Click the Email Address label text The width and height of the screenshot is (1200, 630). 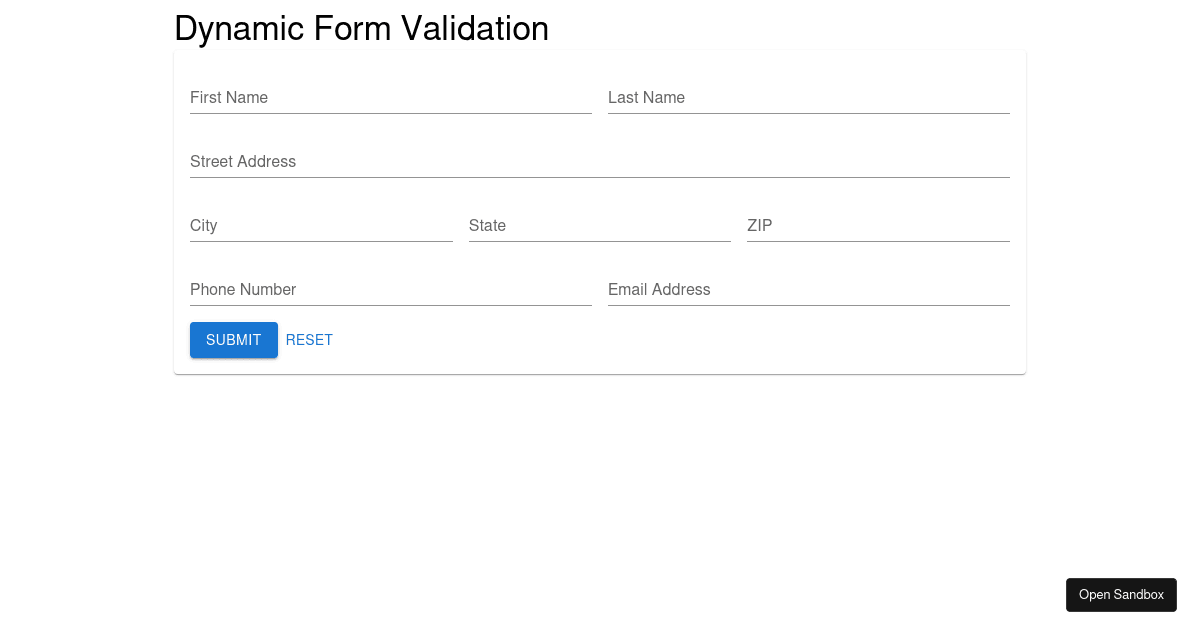(659, 289)
